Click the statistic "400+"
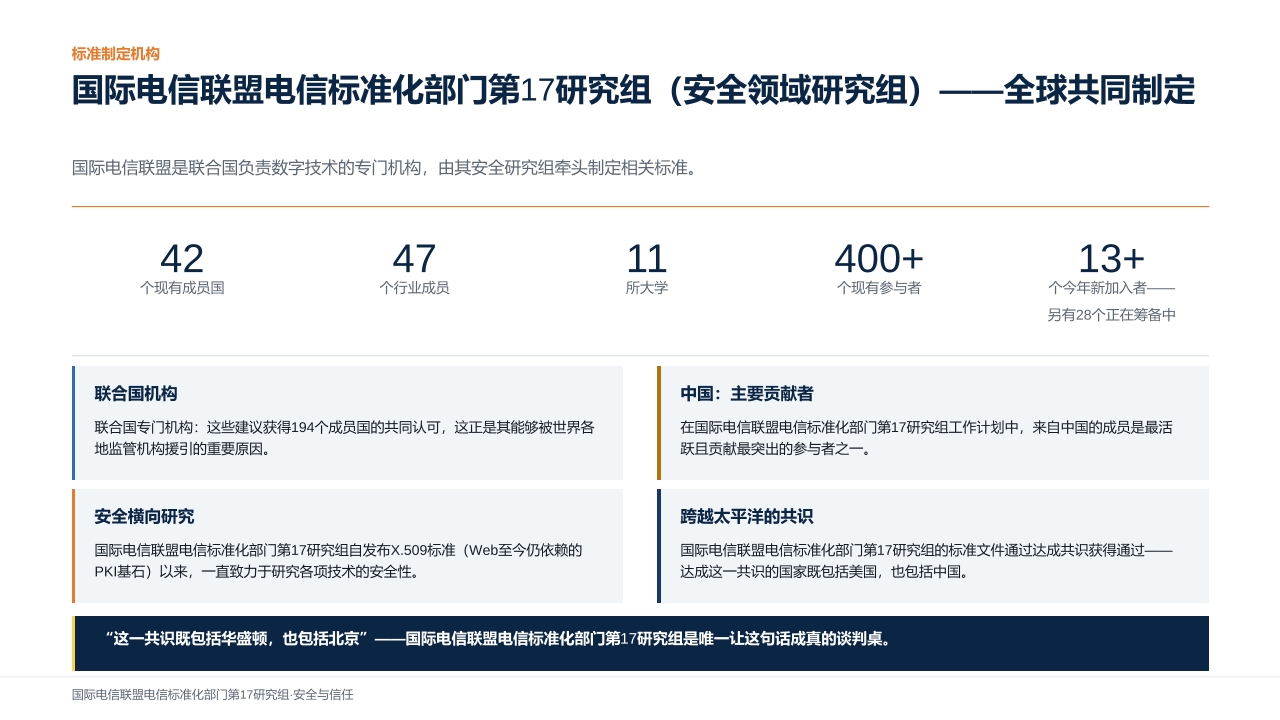Screen dimensions: 1280x720 click(879, 259)
